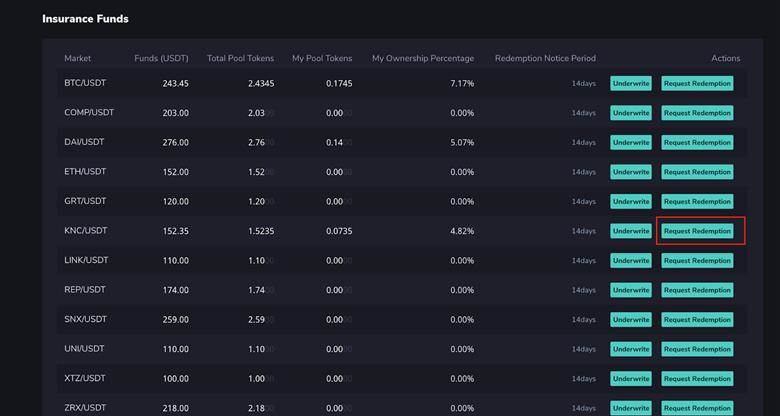780x416 pixels.
Task: Click the 1.5235 total pool tokens
Action: 261,231
